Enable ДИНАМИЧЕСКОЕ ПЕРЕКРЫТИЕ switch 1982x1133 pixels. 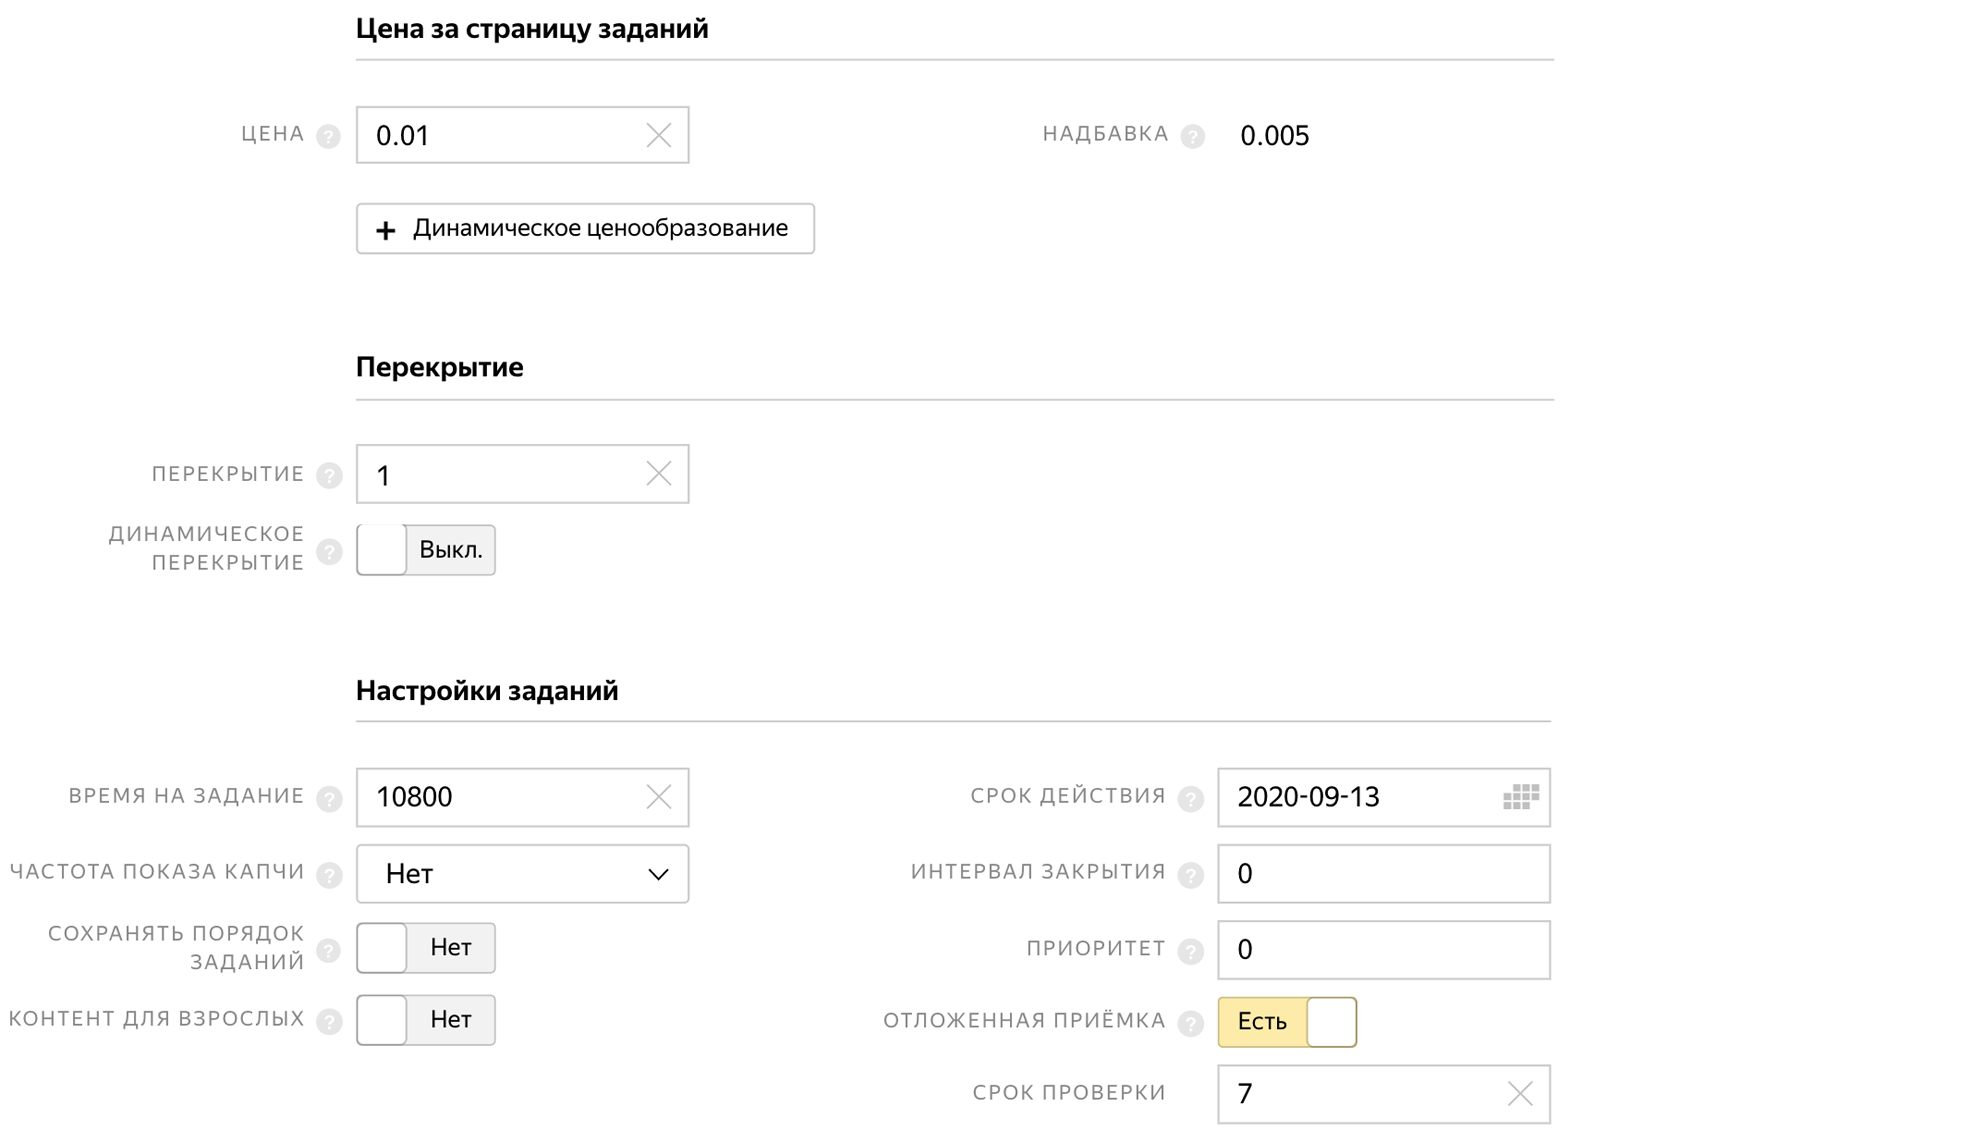coord(383,549)
